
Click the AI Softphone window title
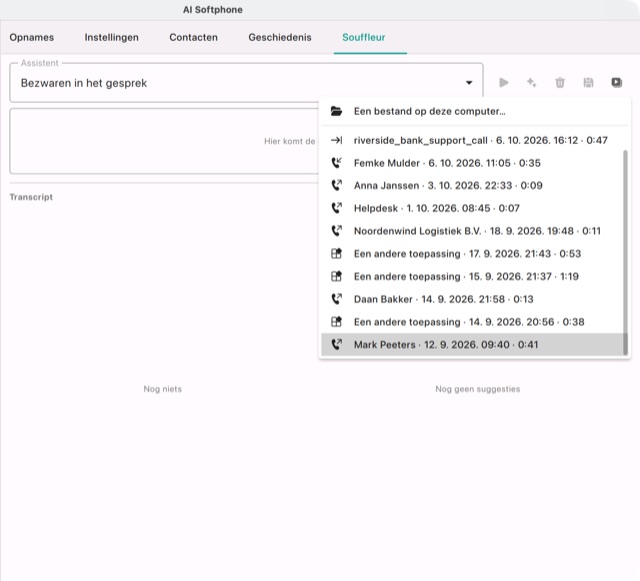(213, 10)
